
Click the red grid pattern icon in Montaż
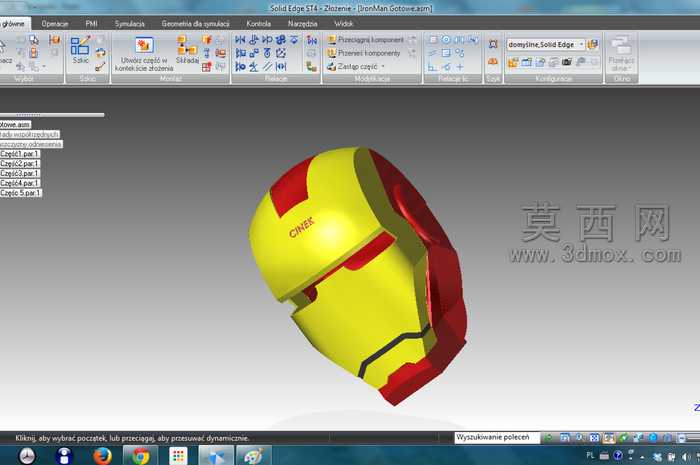click(x=206, y=67)
